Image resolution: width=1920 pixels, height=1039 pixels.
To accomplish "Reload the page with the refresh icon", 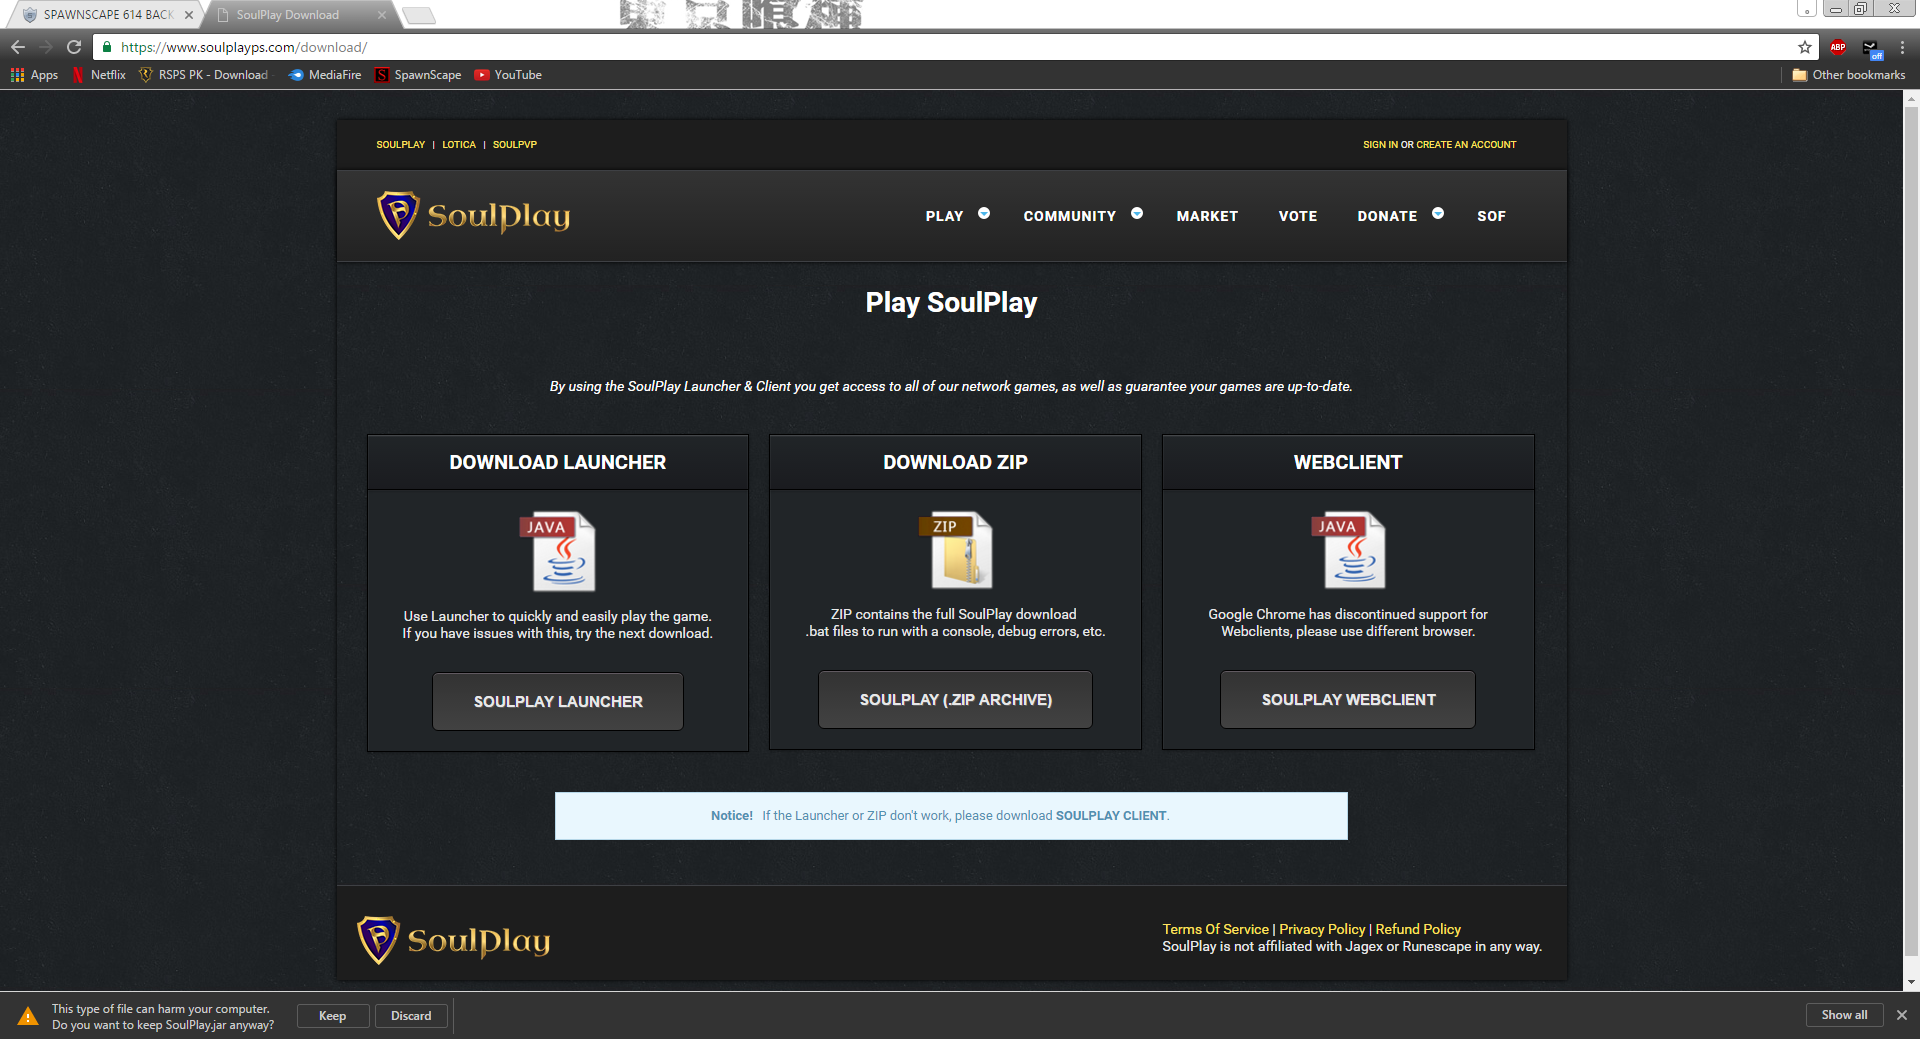I will tap(74, 47).
